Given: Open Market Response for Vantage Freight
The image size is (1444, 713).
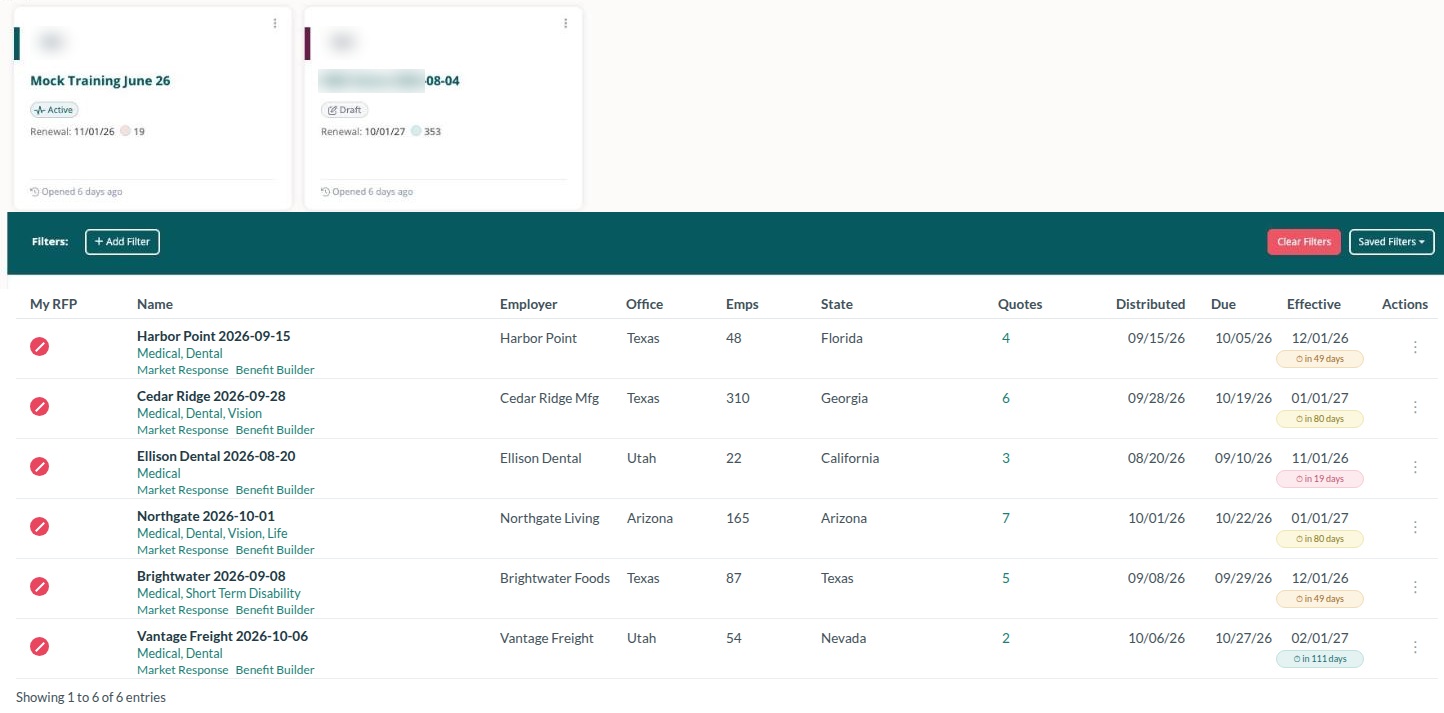Looking at the screenshot, I should (x=182, y=670).
